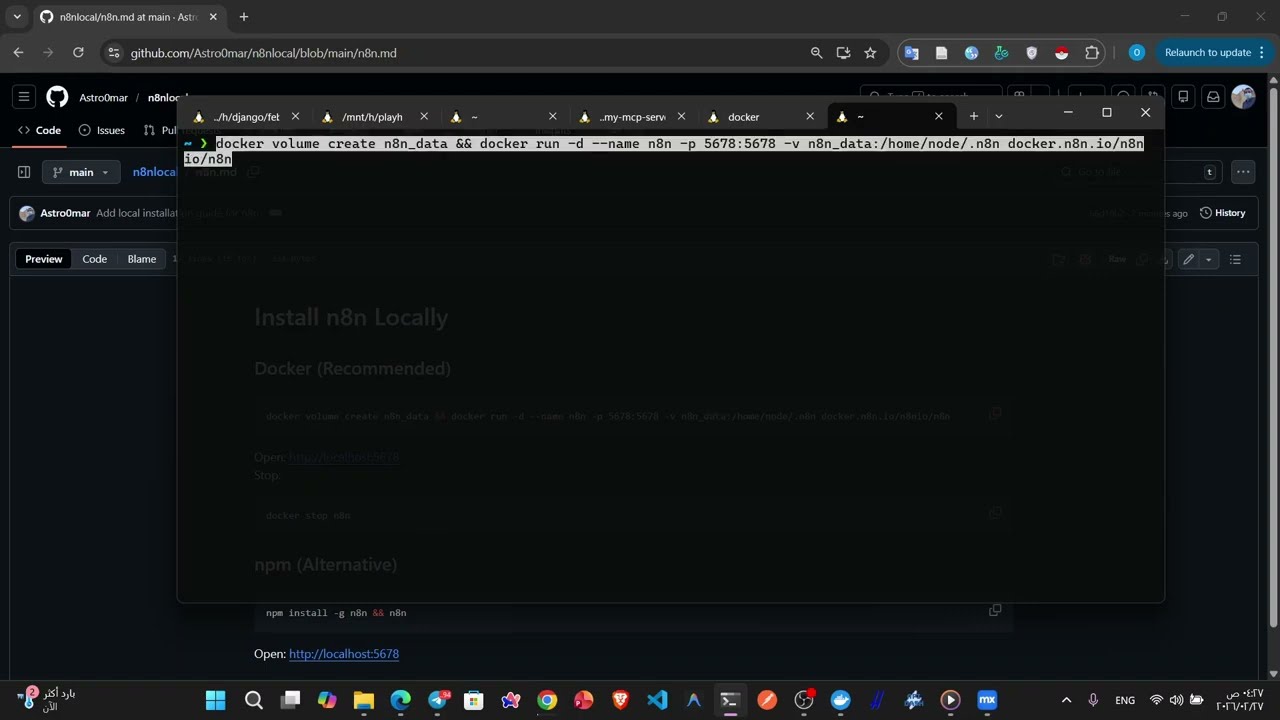View file History

click(x=1222, y=213)
